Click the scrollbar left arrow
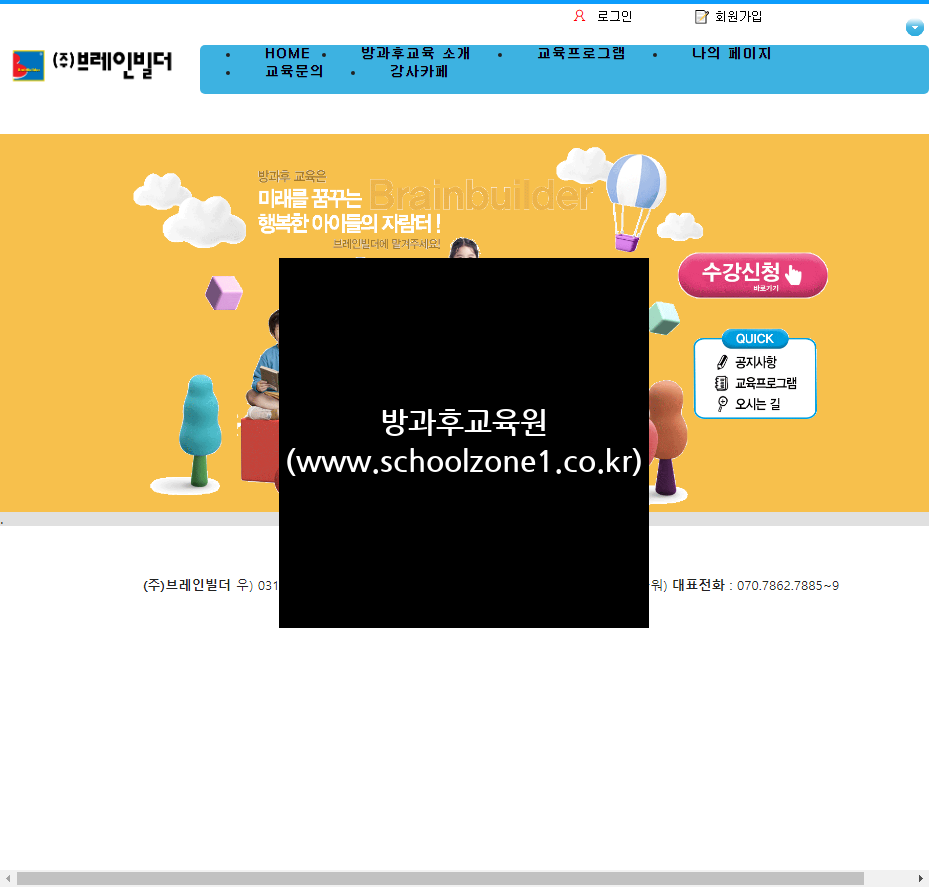The height and width of the screenshot is (887, 929). 7,878
